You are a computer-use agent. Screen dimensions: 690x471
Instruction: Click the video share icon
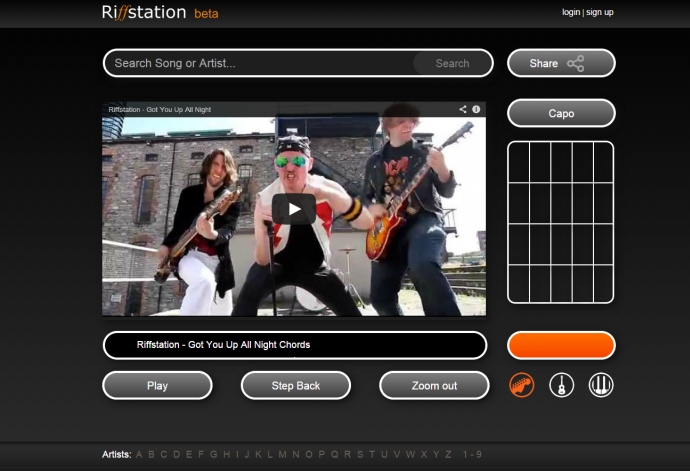(462, 109)
